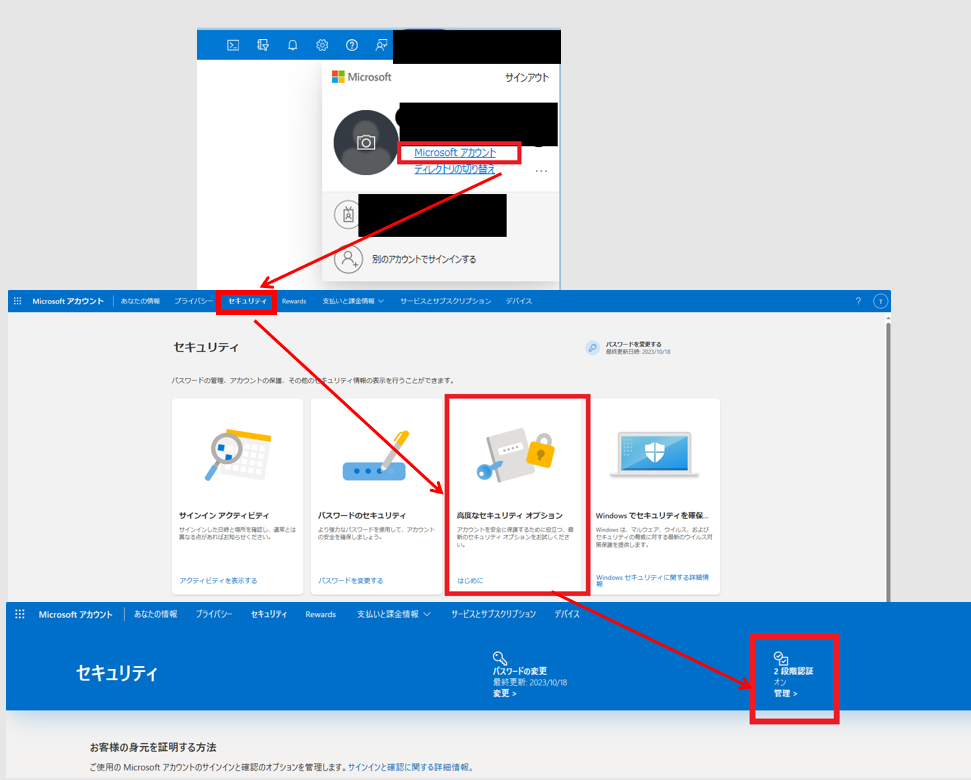The height and width of the screenshot is (780, 971).
Task: Open the app launcher waffle in the Security overview page header
Action: (x=17, y=301)
